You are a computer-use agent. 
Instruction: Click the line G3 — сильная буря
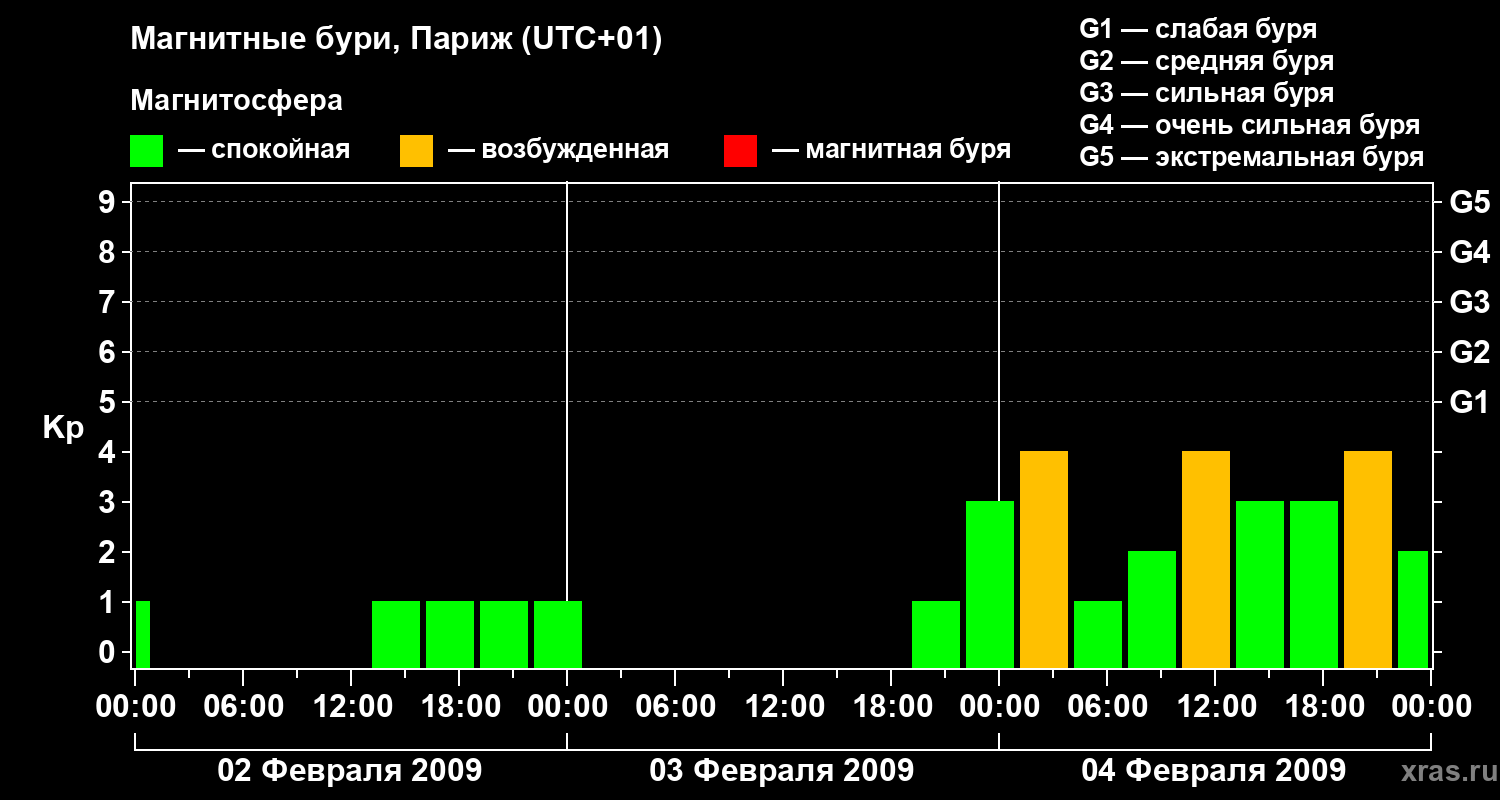tap(1206, 93)
